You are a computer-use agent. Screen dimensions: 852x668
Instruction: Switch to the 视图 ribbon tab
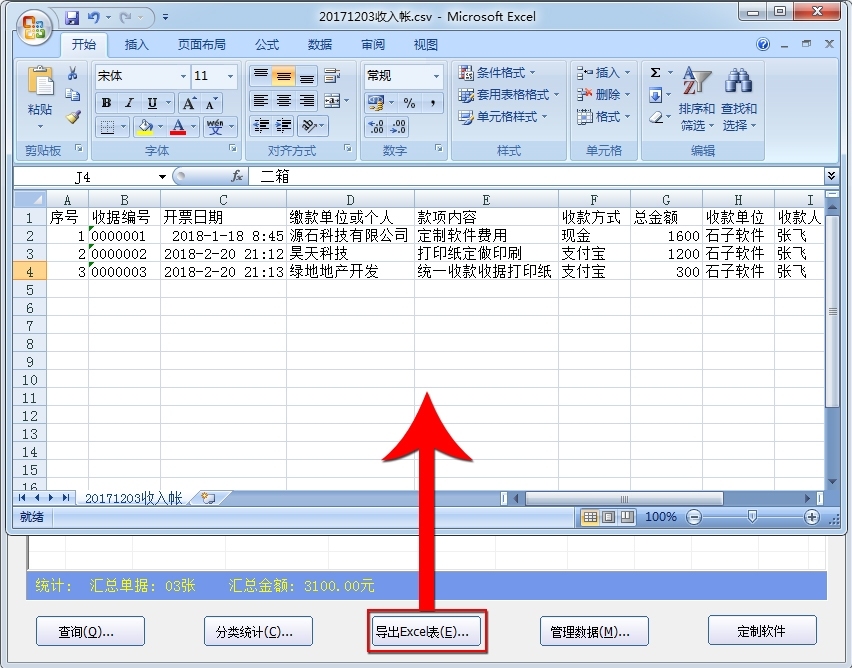(425, 45)
